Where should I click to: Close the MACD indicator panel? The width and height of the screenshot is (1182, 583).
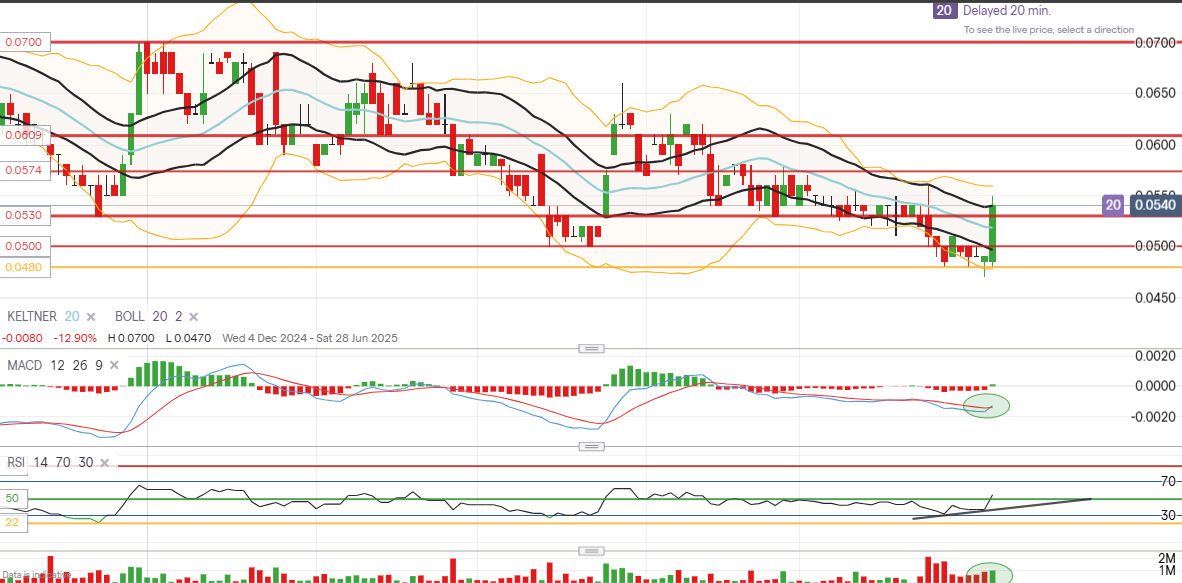pyautogui.click(x=115, y=365)
